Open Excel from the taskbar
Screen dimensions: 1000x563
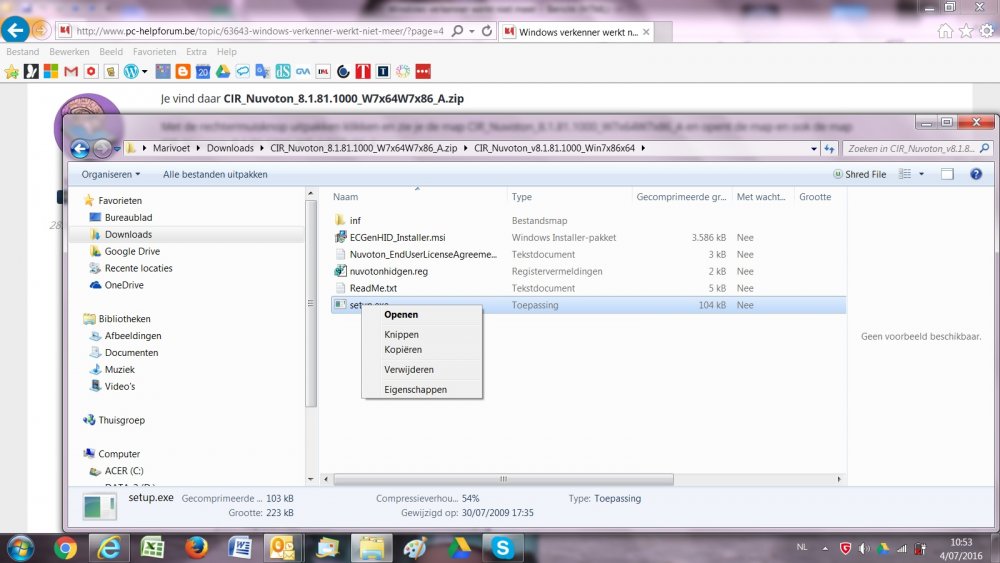152,548
